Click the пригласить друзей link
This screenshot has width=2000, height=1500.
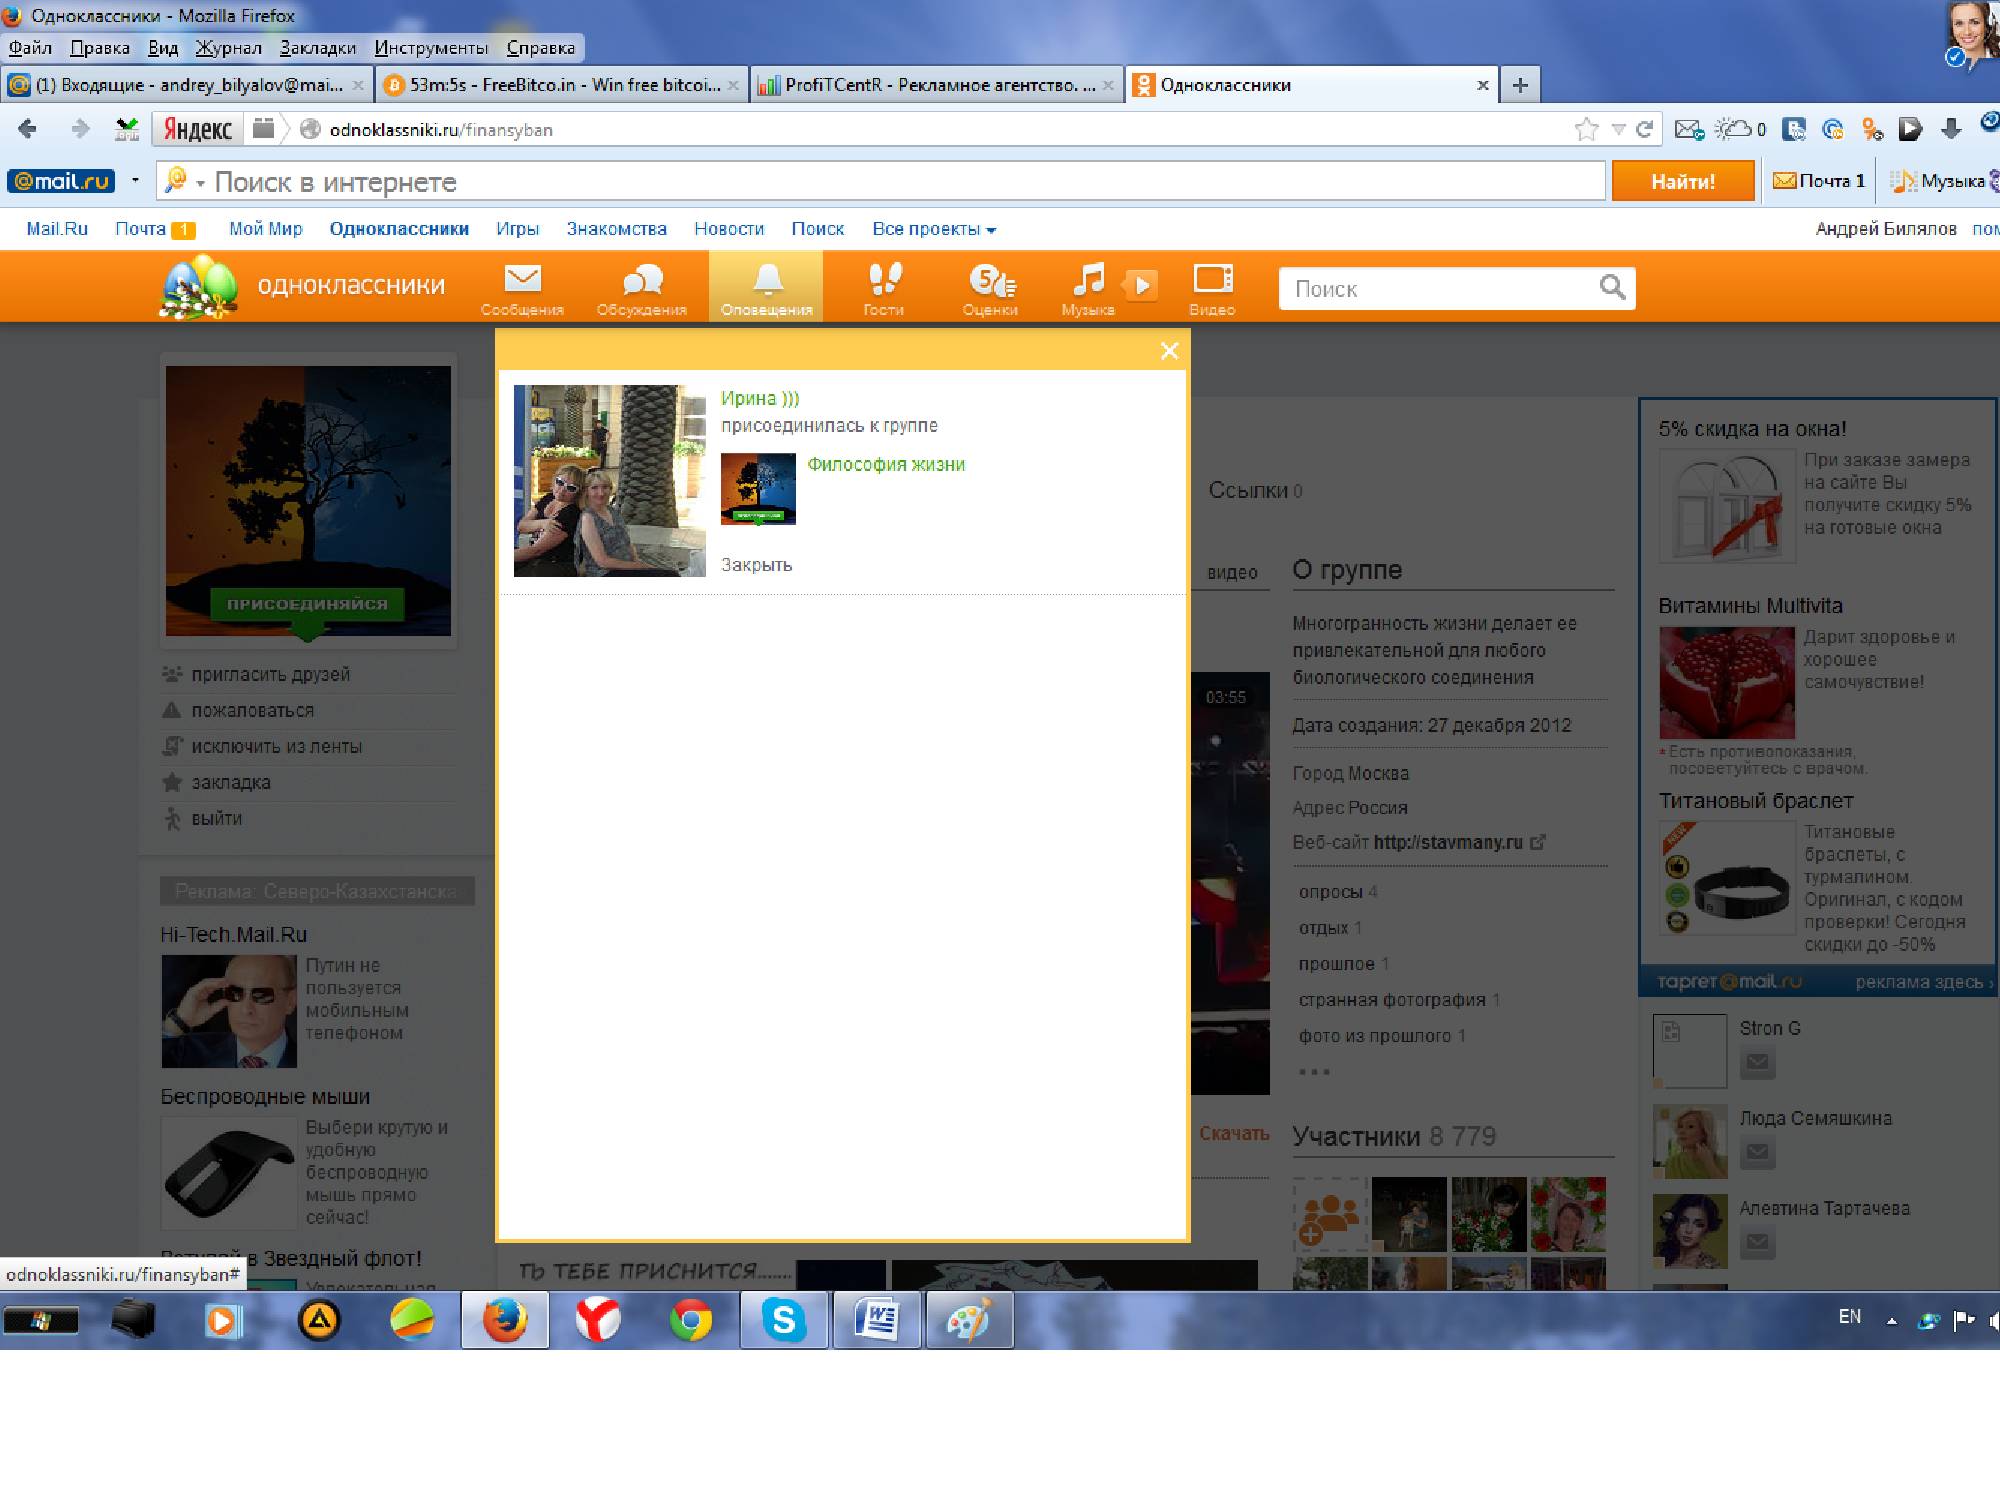coord(270,674)
